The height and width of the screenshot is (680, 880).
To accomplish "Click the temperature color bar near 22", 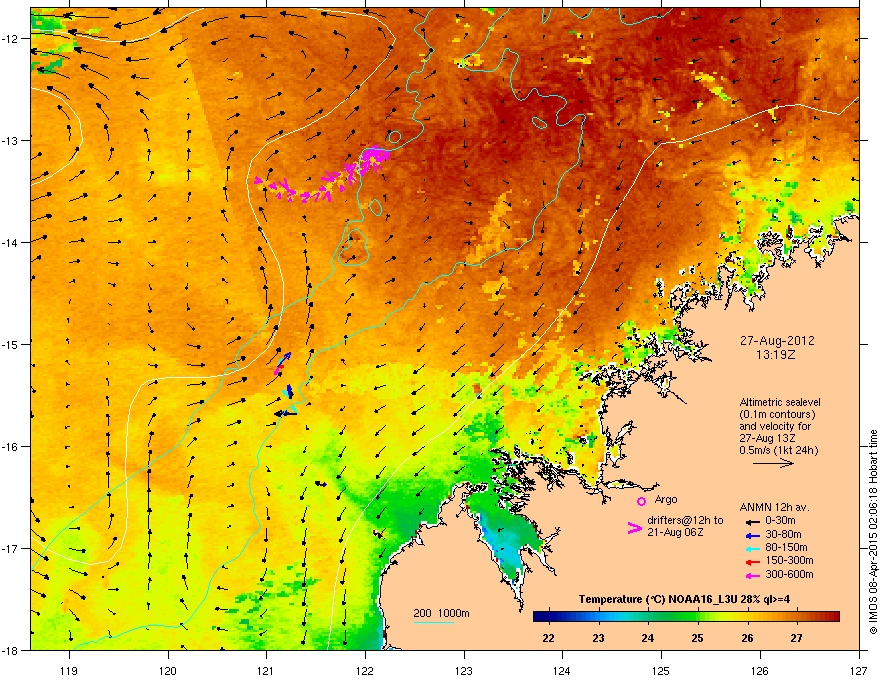I will 548,617.
